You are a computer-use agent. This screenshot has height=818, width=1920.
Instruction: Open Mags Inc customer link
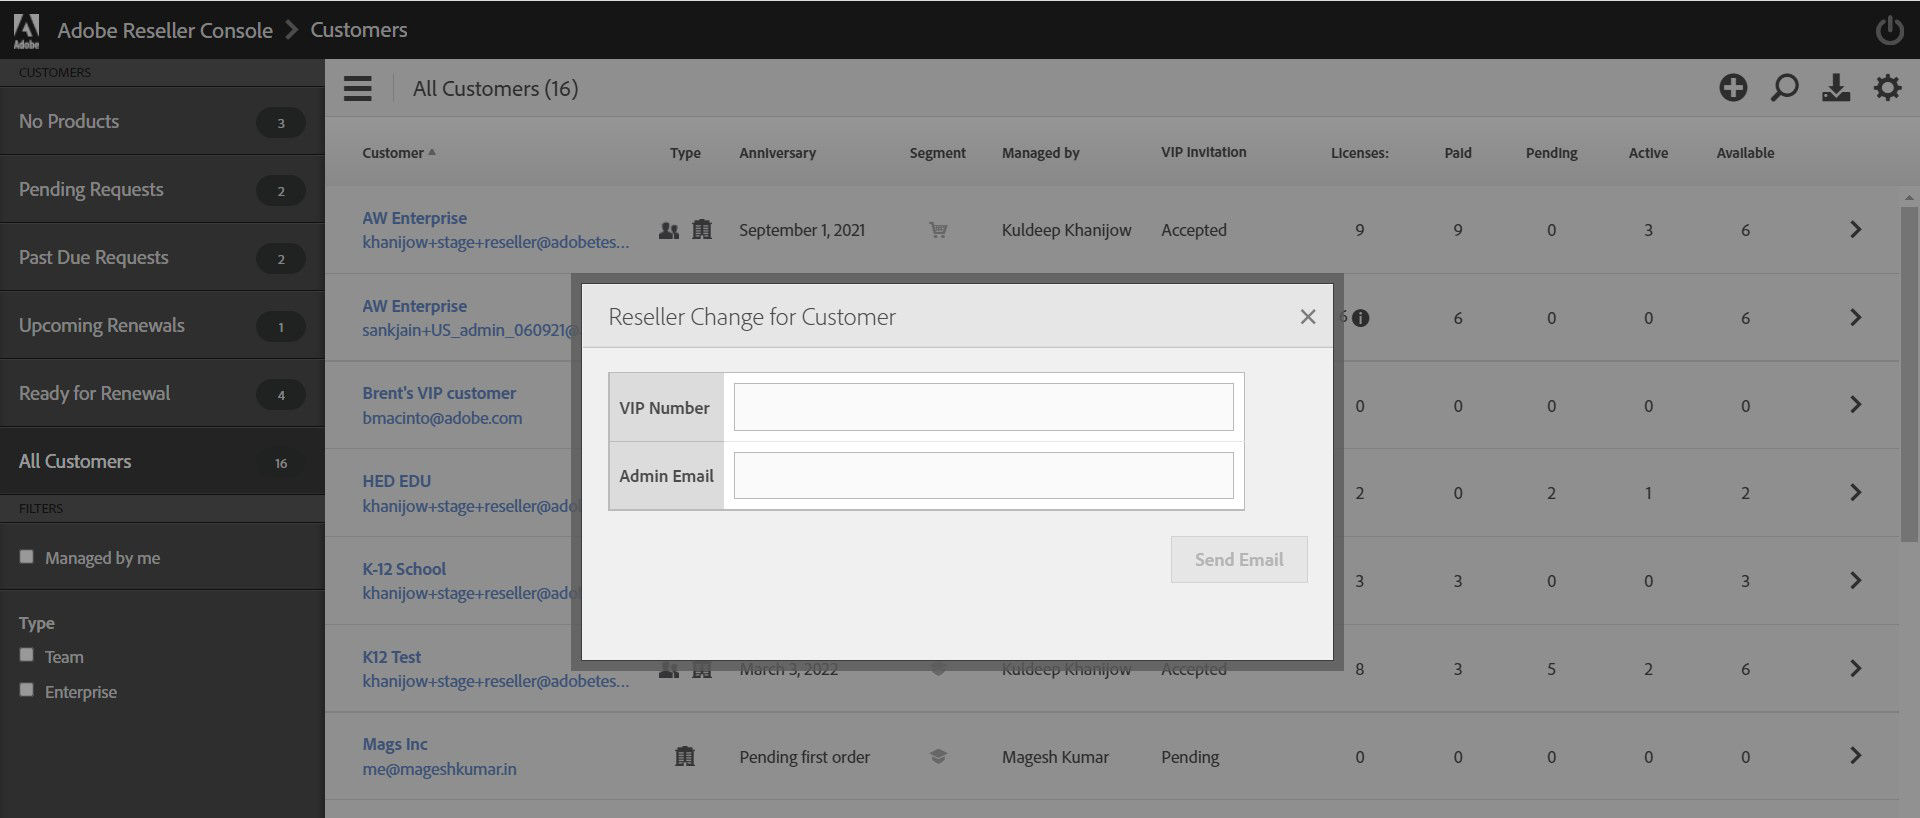[x=395, y=744]
